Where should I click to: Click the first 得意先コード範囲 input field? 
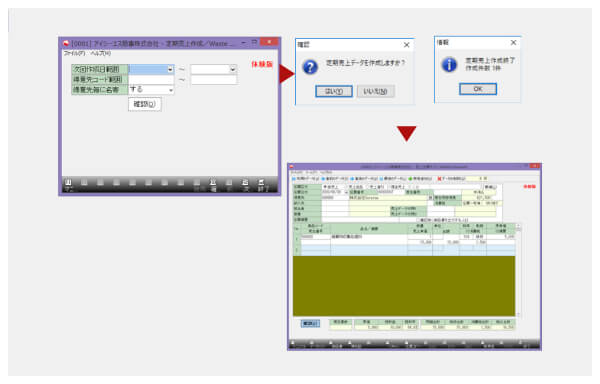pyautogui.click(x=151, y=80)
